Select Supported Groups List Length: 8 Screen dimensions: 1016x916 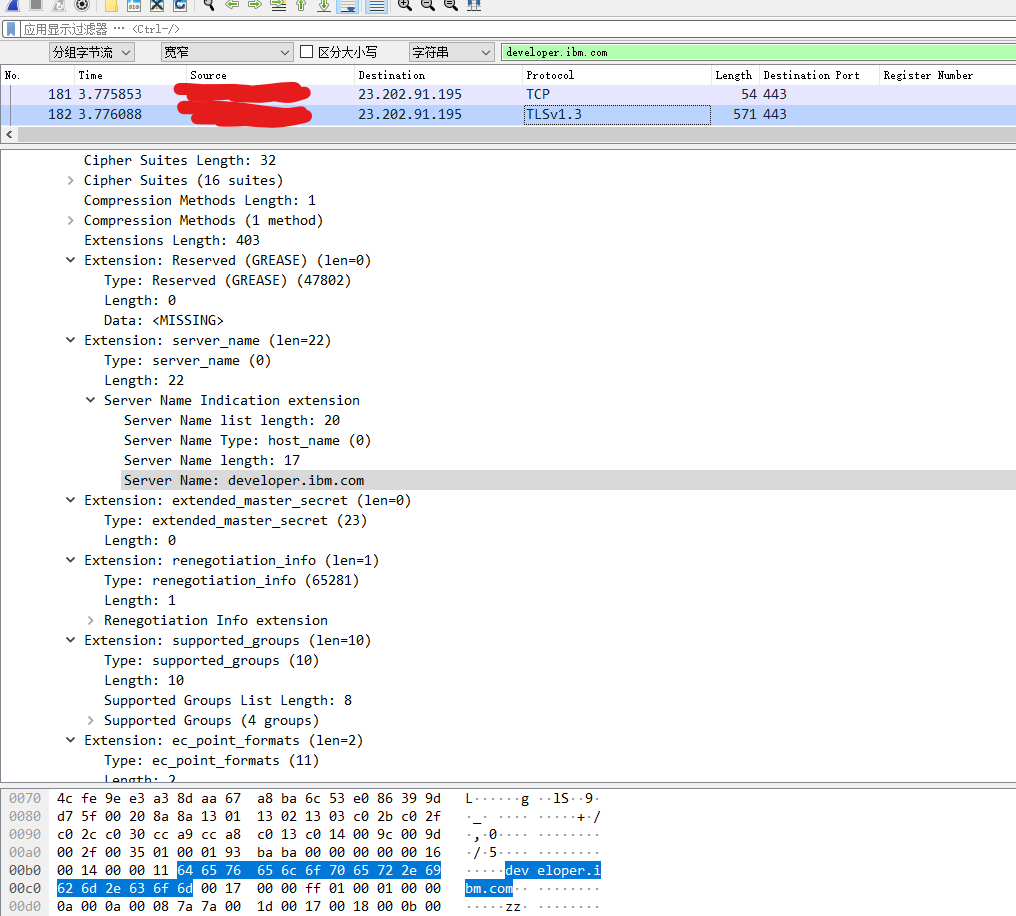228,701
